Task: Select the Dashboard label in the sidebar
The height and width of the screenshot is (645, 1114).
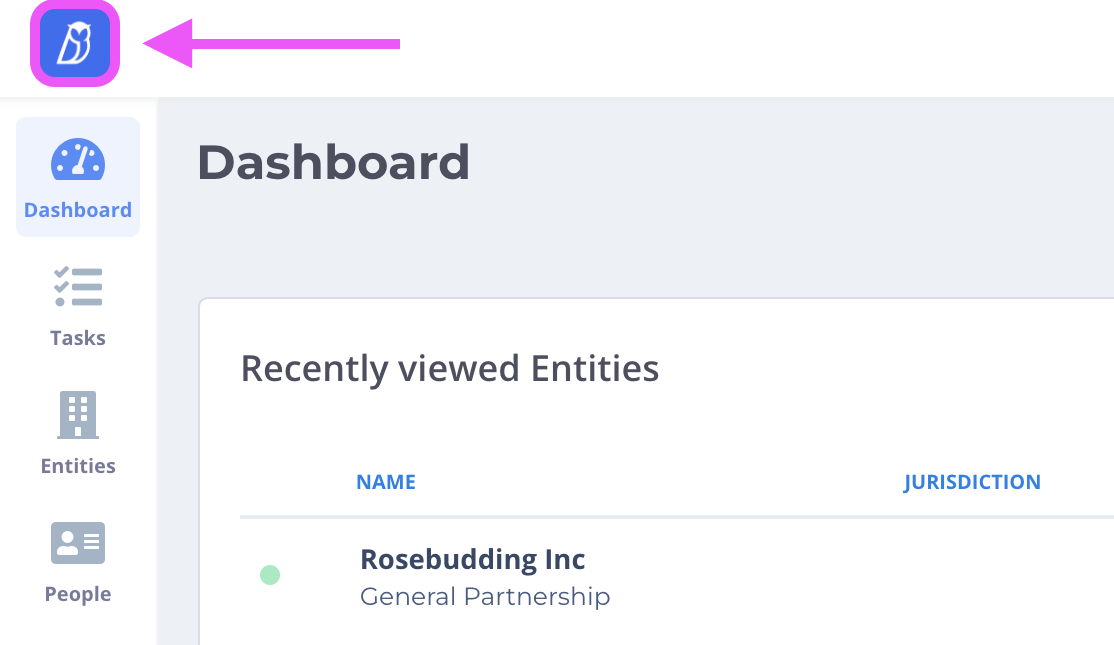Action: click(x=78, y=210)
